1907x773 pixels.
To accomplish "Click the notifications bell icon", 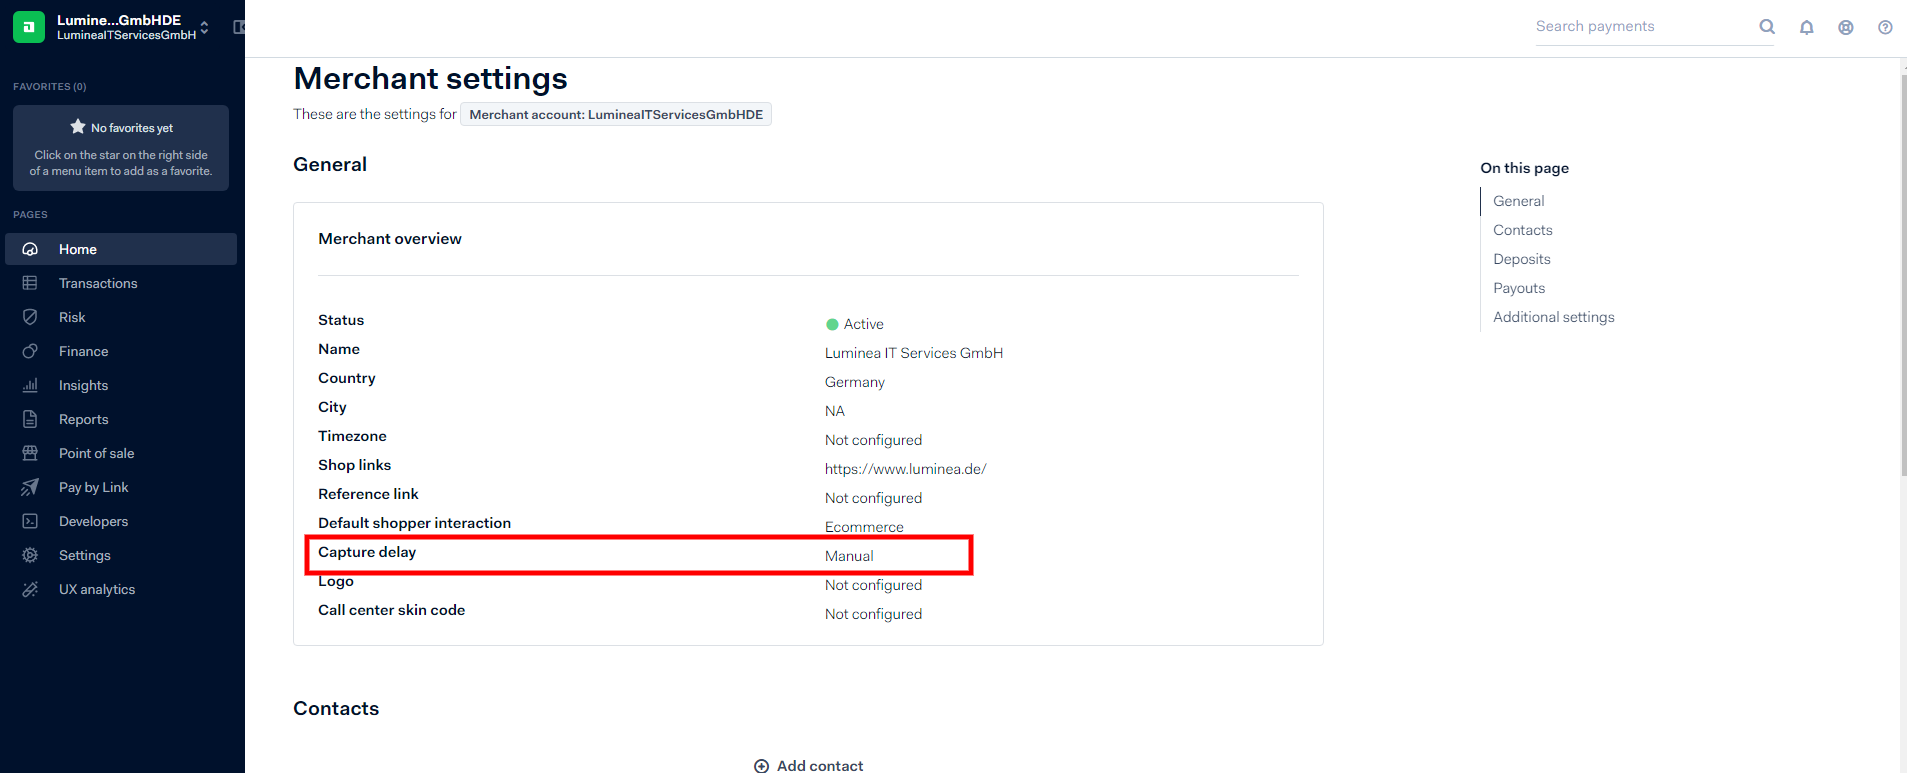I will click(1806, 27).
